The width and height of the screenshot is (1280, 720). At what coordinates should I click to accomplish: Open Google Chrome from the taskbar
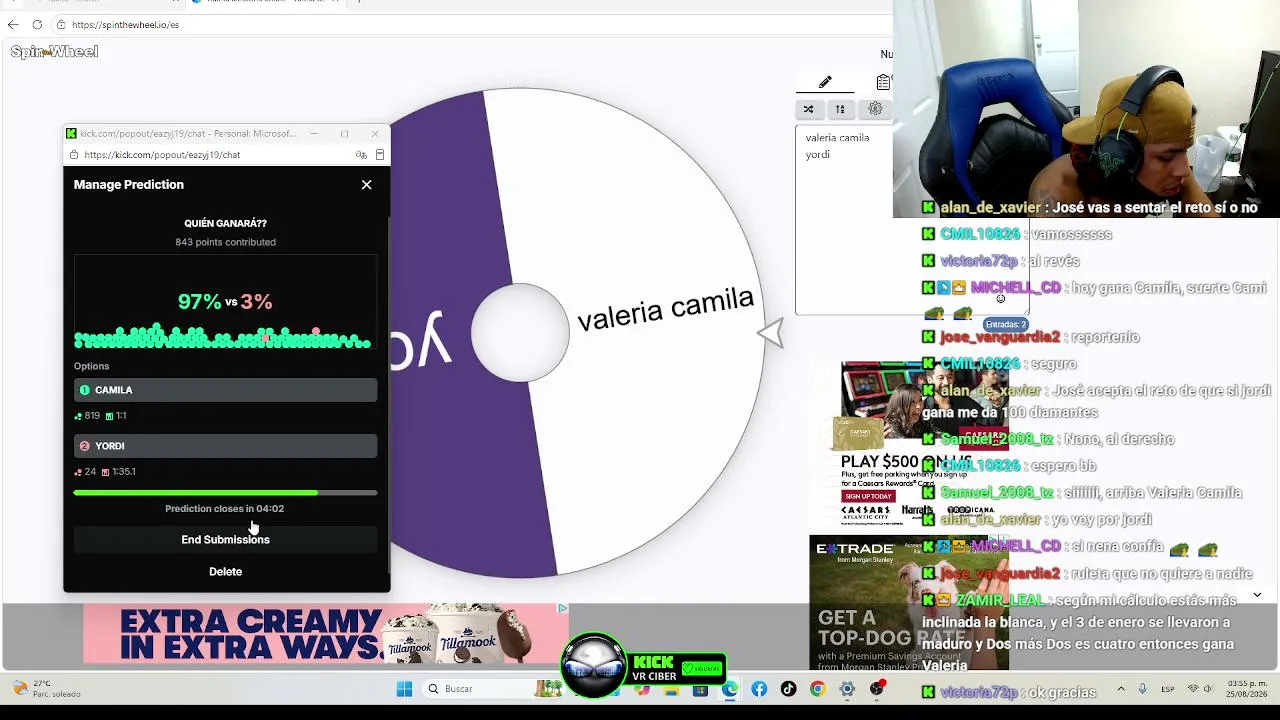818,689
